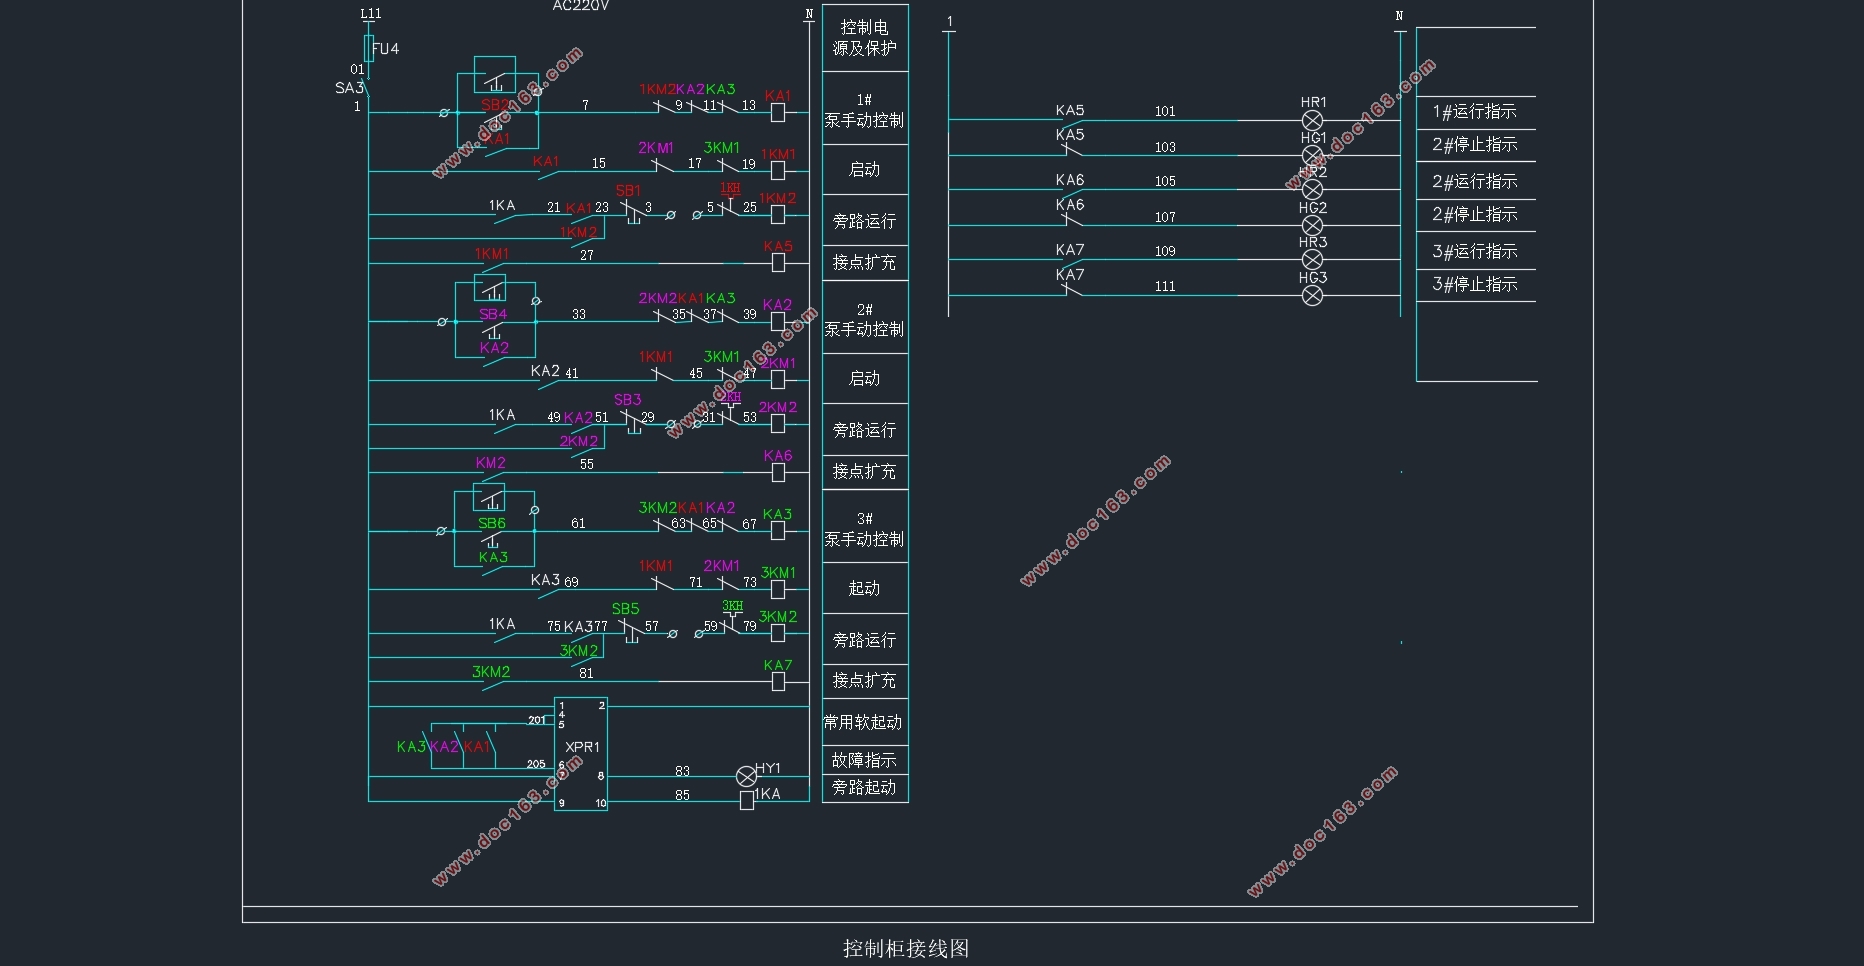Click the SB4 pushbutton label

(x=493, y=314)
